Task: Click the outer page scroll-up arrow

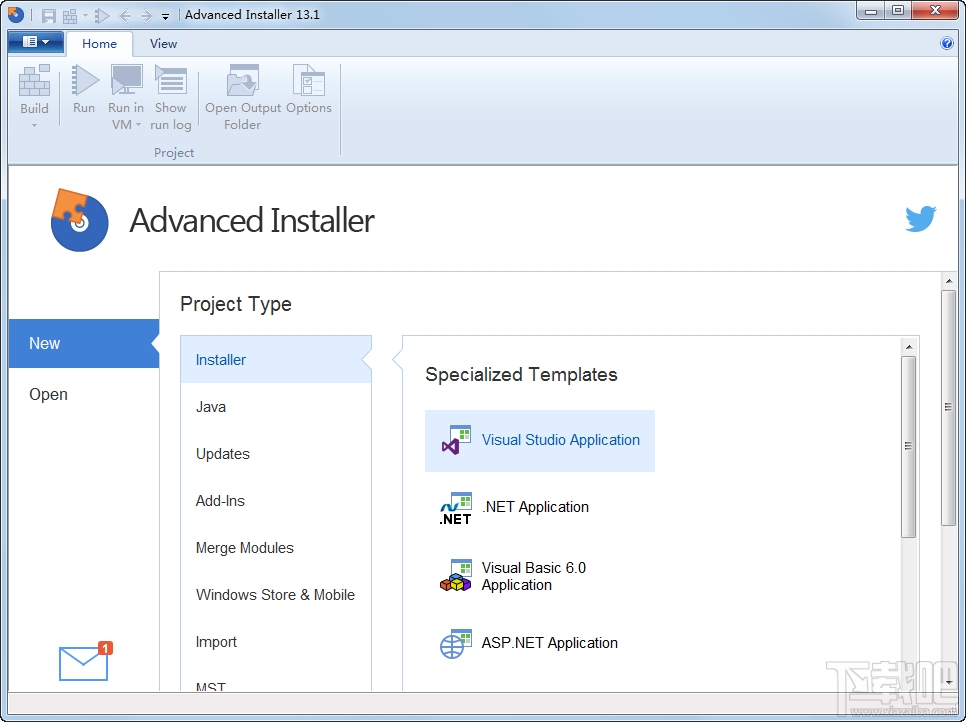Action: pos(949,281)
